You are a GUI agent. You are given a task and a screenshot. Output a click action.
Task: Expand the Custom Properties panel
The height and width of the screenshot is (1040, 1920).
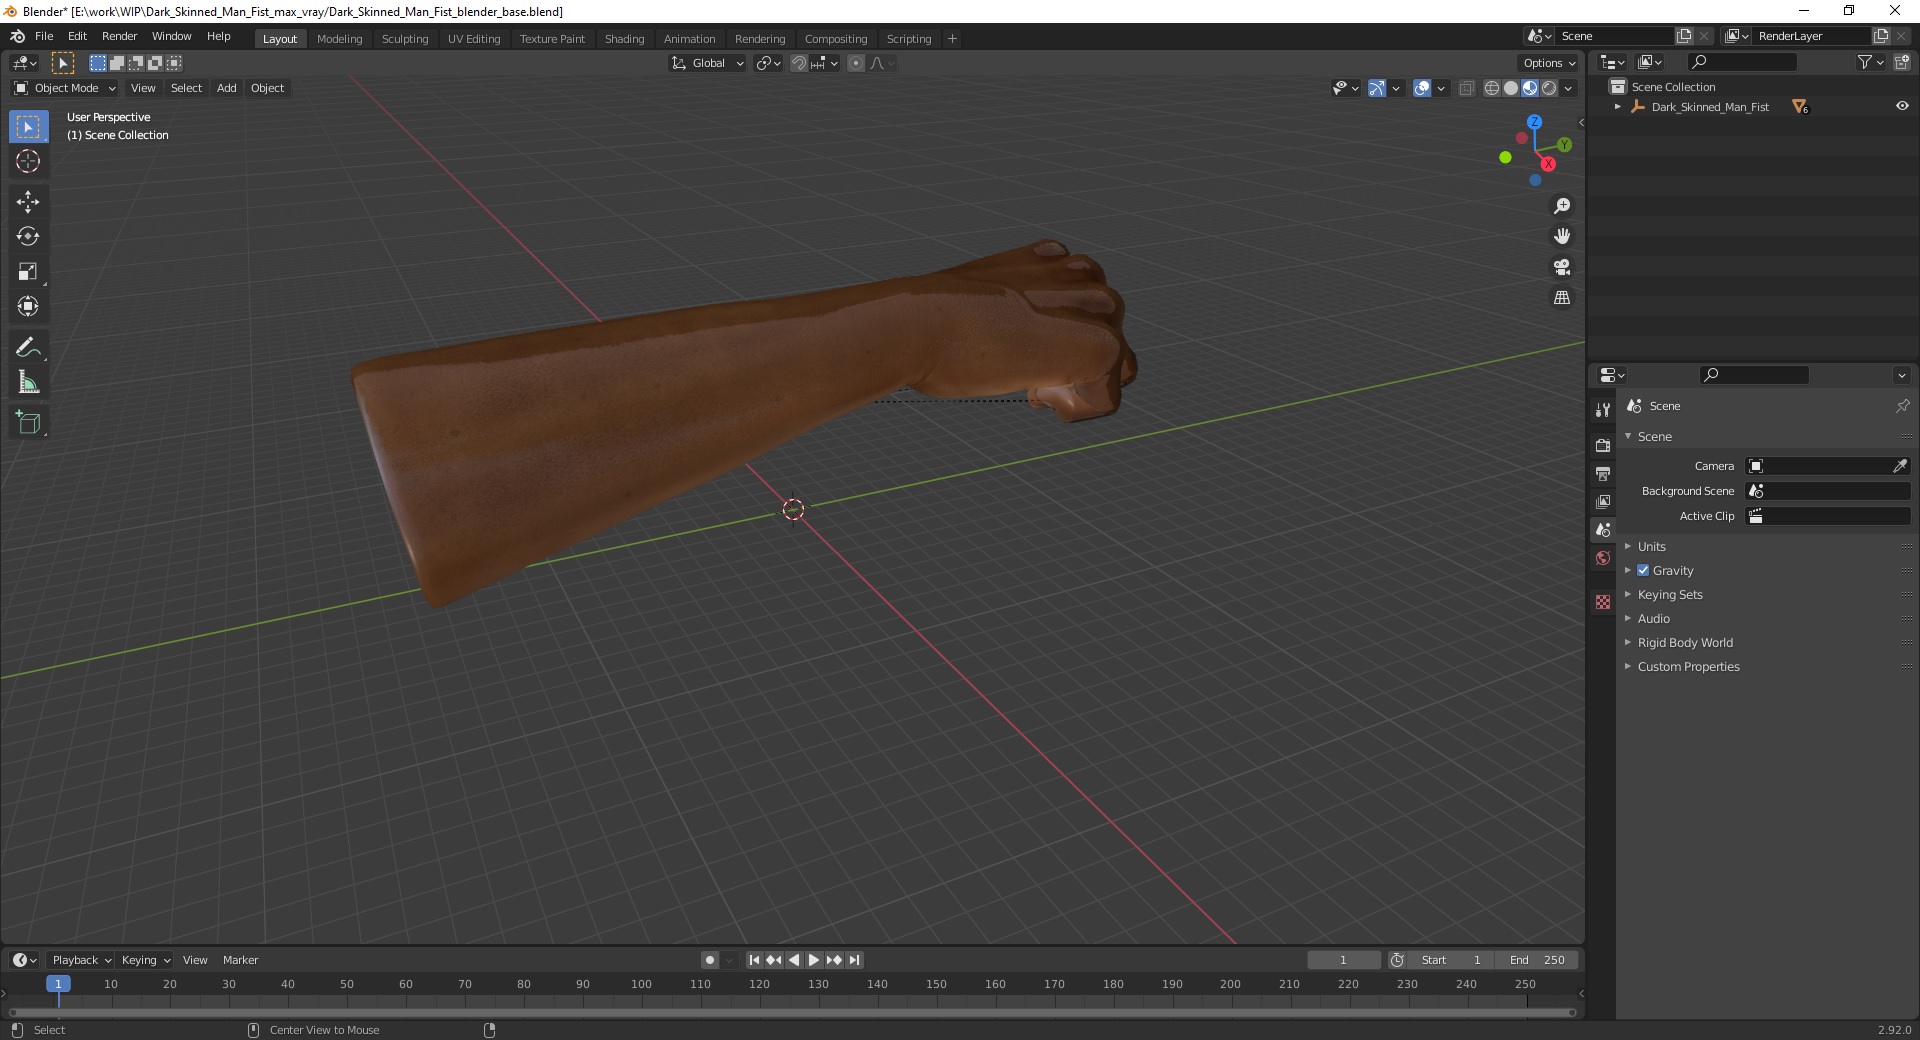1688,666
